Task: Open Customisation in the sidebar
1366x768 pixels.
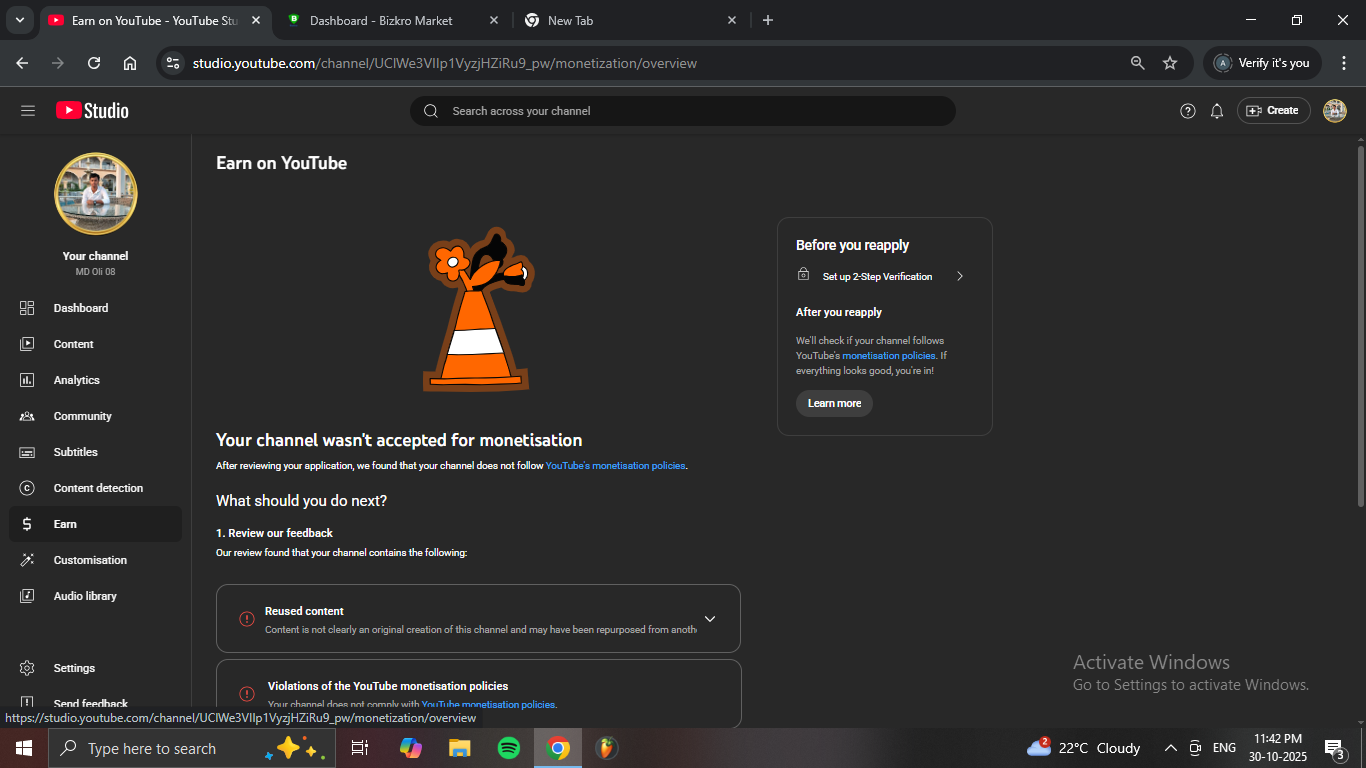Action: coord(90,560)
